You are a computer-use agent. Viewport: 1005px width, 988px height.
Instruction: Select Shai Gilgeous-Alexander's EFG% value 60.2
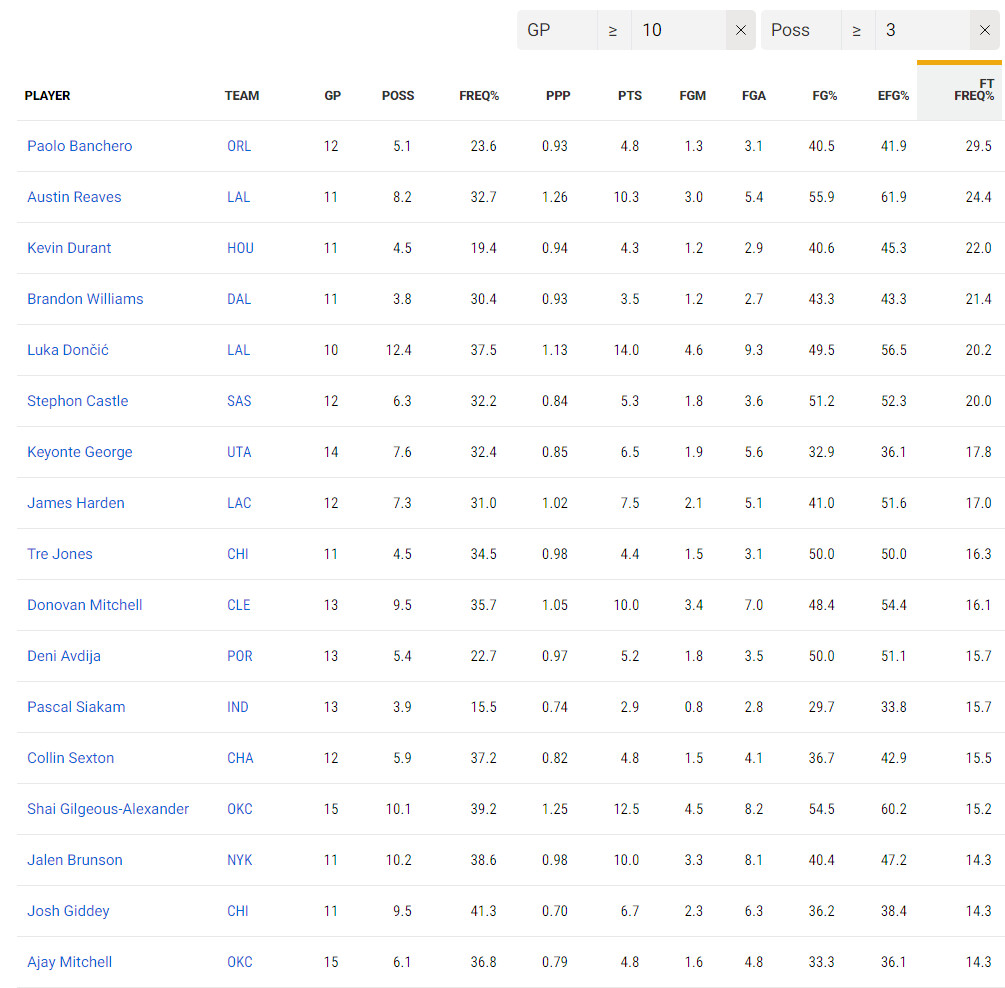coord(893,809)
